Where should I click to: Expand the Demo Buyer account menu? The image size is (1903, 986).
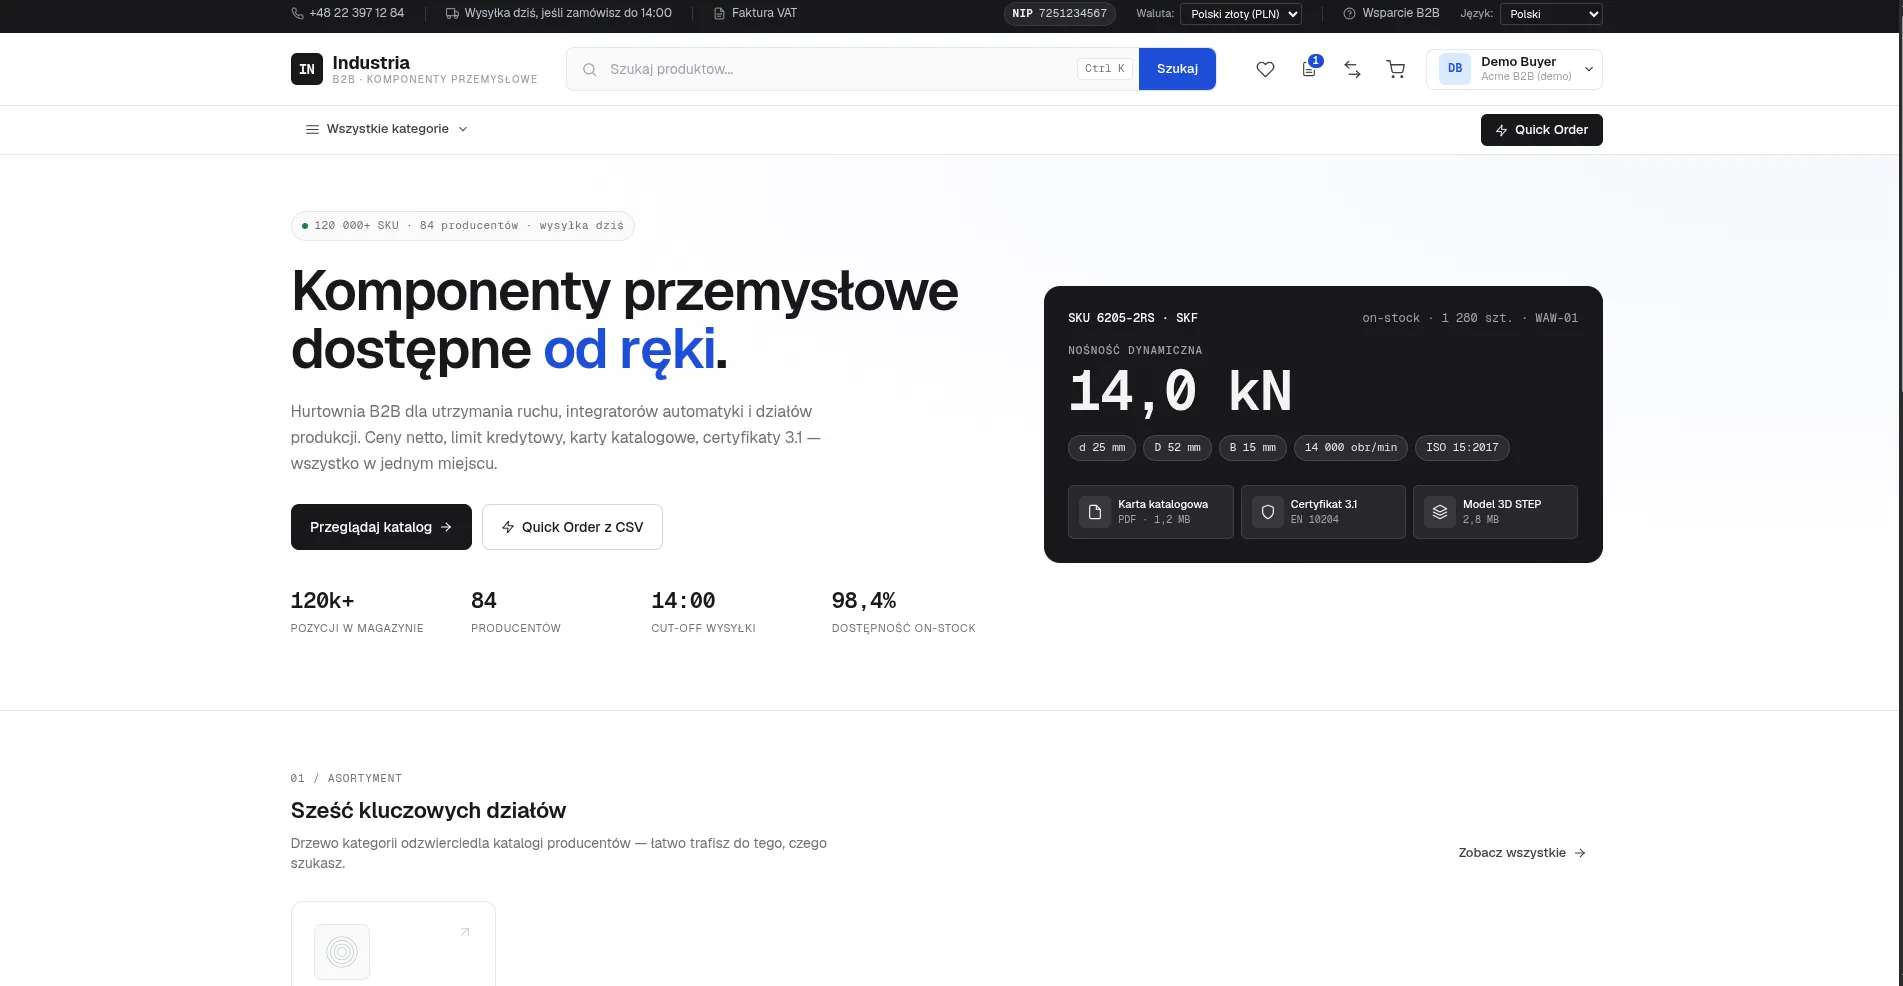click(x=1514, y=69)
